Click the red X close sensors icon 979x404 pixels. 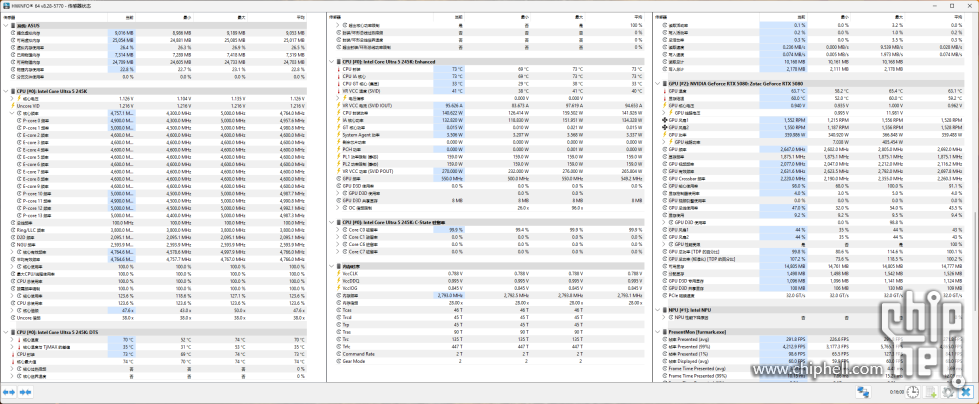[x=967, y=391]
